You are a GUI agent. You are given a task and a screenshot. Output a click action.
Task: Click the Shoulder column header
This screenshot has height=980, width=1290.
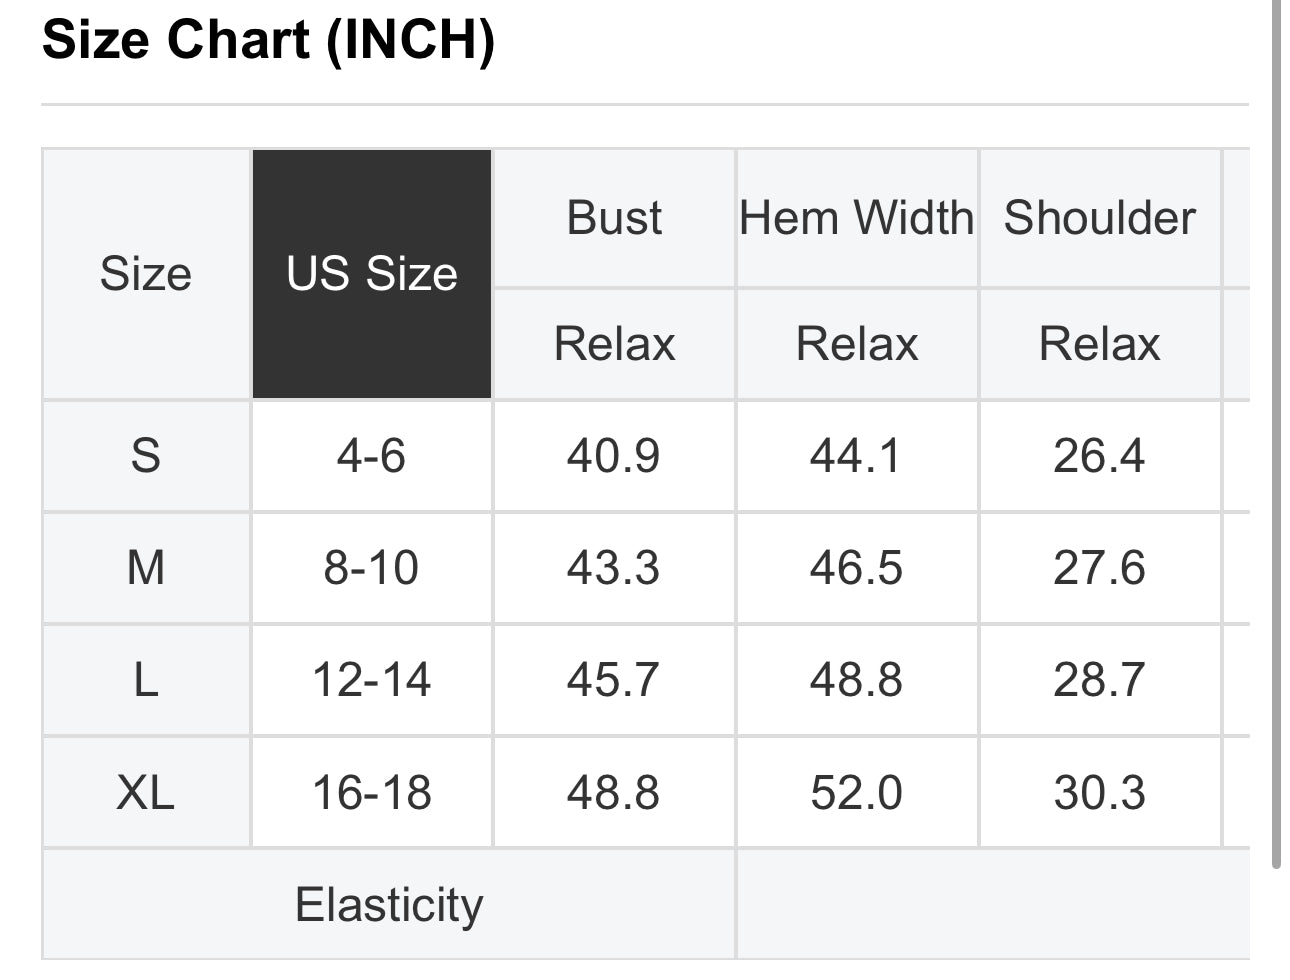click(x=1099, y=218)
